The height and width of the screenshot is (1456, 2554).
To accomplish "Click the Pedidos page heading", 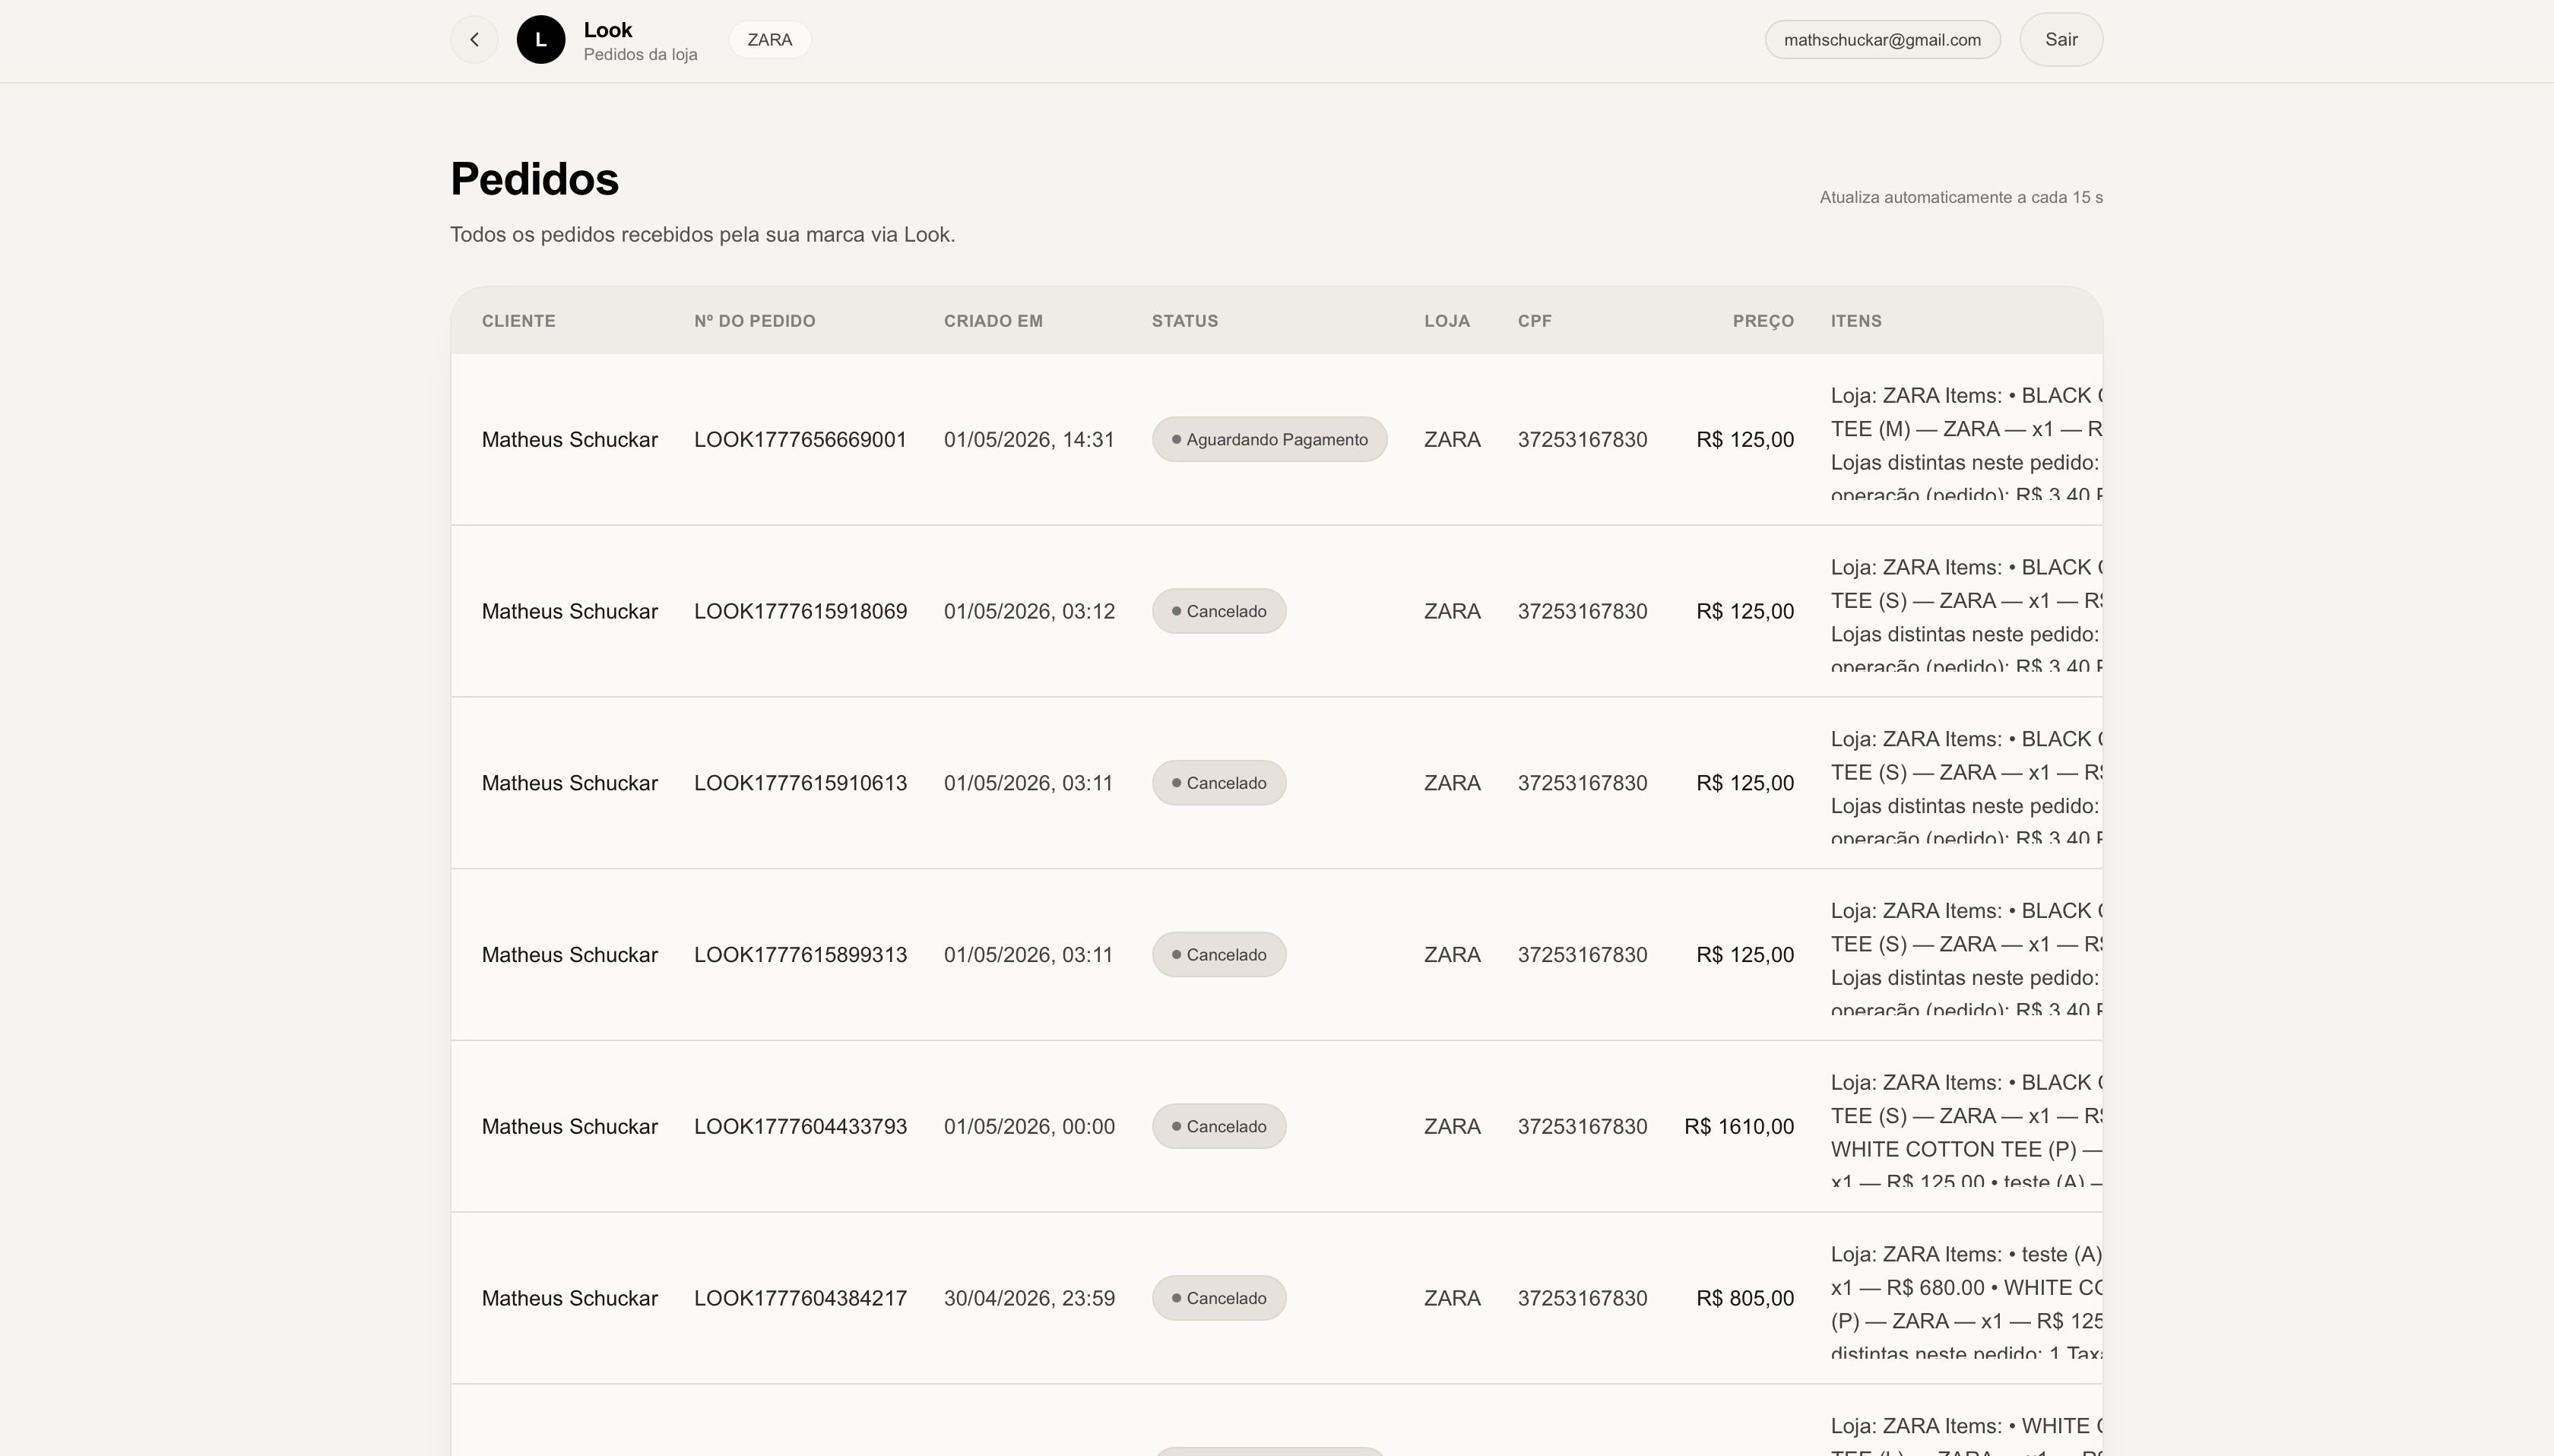I will 535,179.
